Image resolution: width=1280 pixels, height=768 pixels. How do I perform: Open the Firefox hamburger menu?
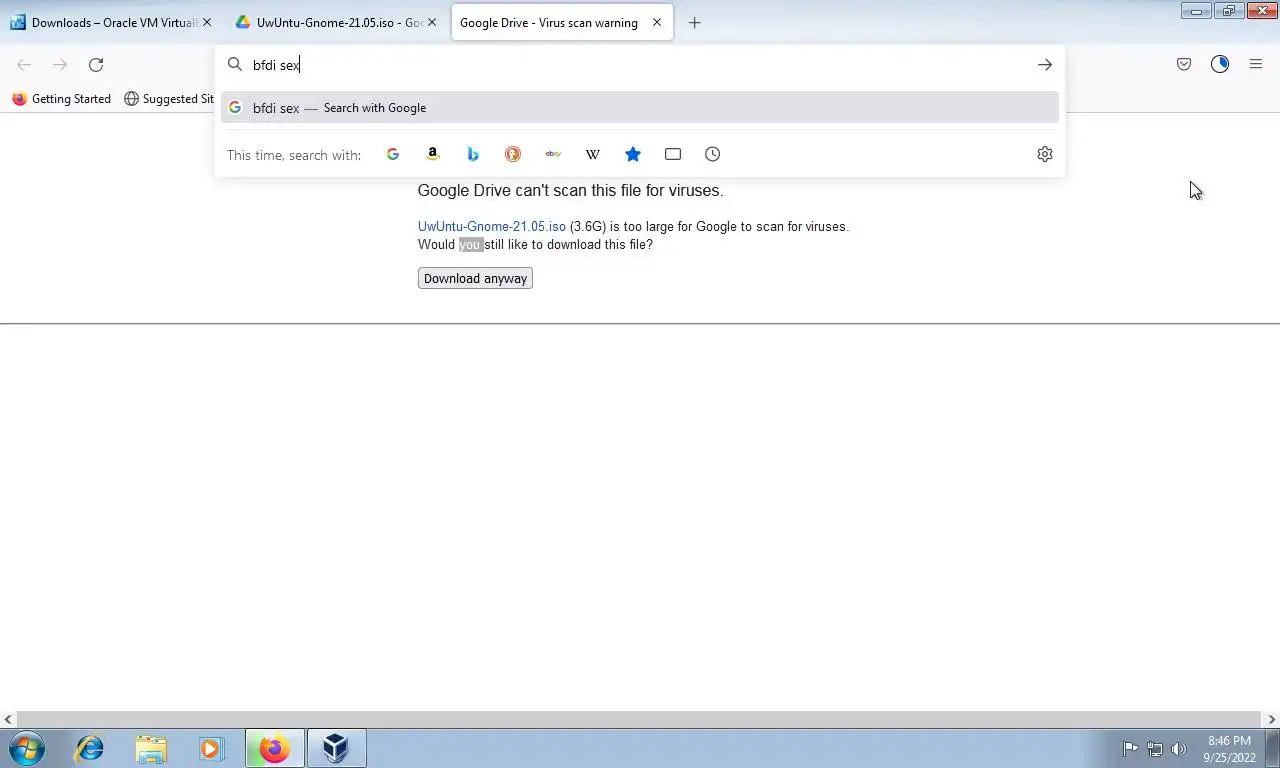1256,65
